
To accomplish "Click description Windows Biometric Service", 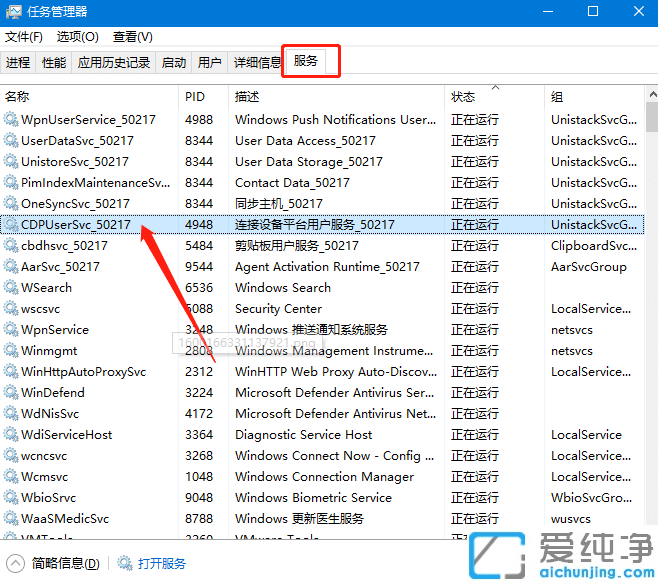I will click(x=313, y=498).
